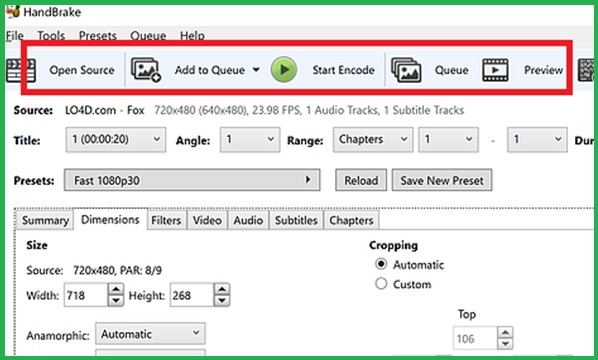Switch to the Subtitles tab

296,220
